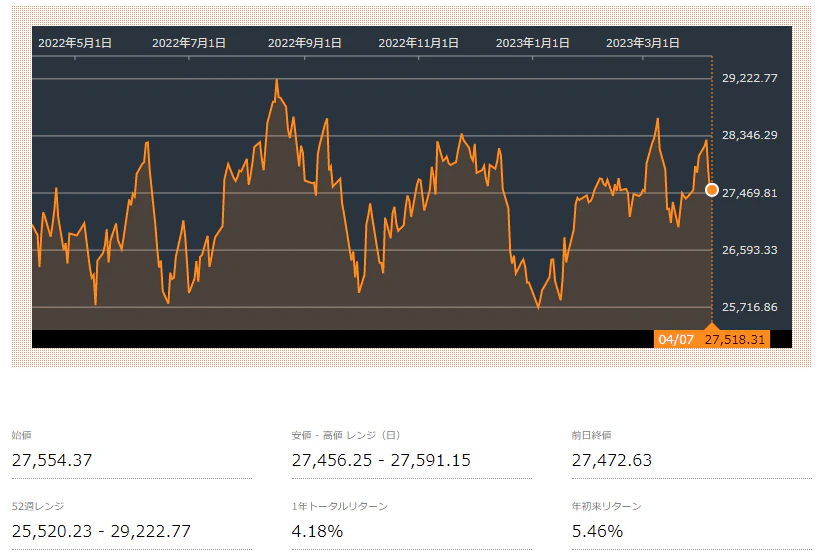Image resolution: width=827 pixels, height=557 pixels.
Task: Click the 28,346.29 price axis label
Action: (x=749, y=135)
